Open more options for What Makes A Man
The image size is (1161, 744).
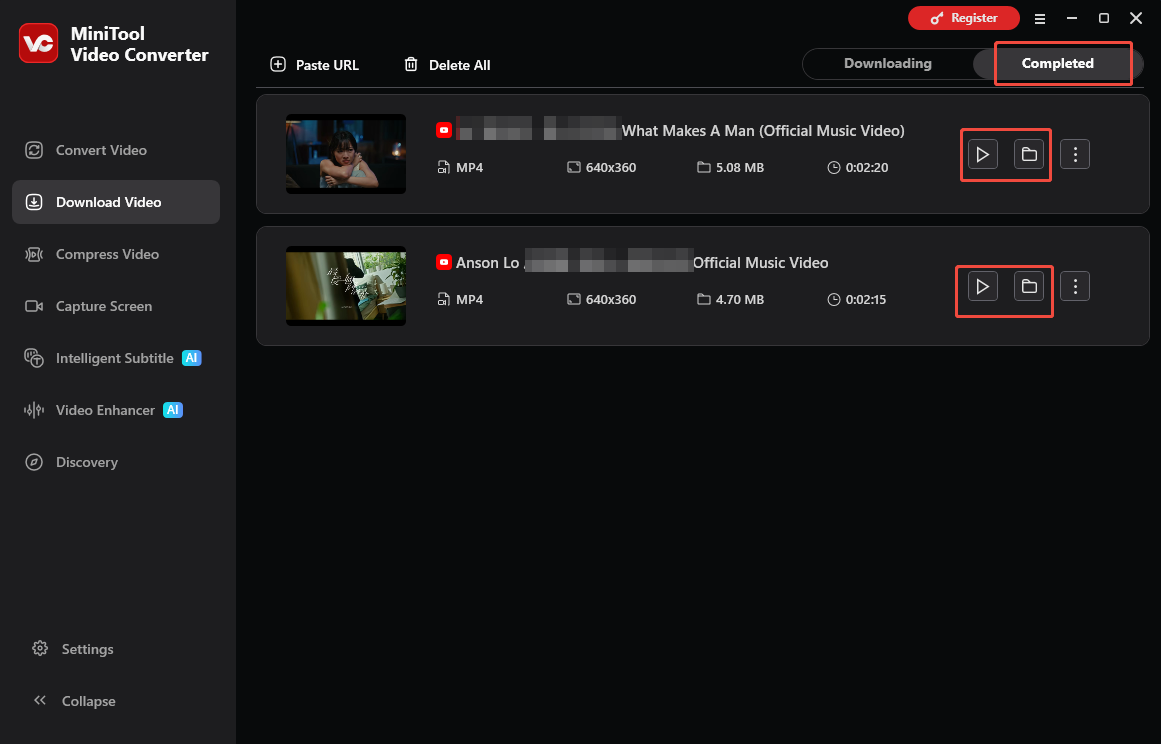tap(1075, 155)
